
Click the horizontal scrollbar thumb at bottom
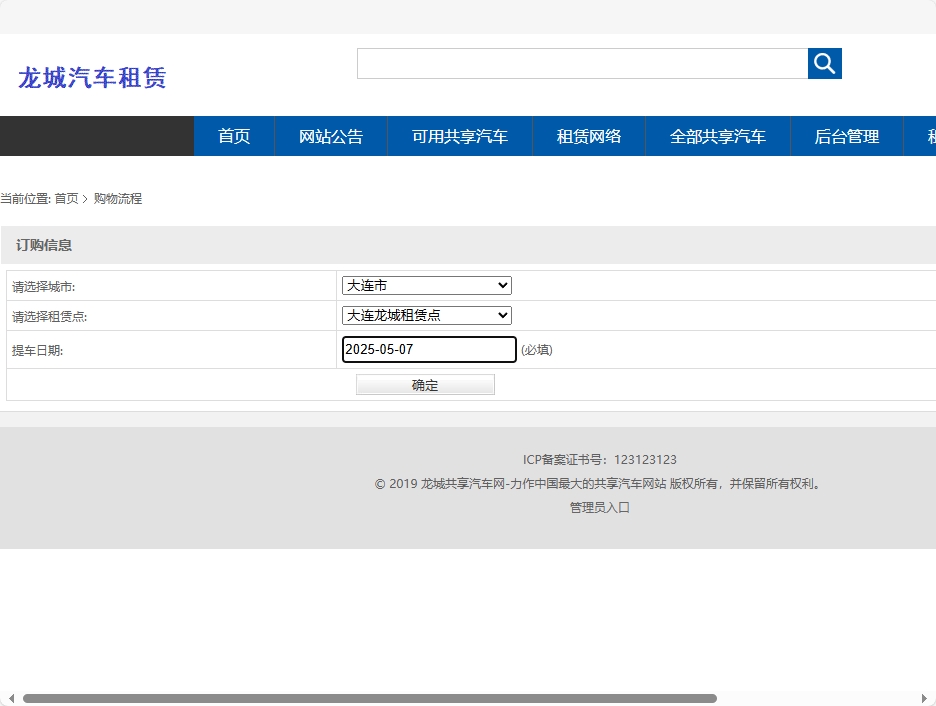pyautogui.click(x=370, y=699)
